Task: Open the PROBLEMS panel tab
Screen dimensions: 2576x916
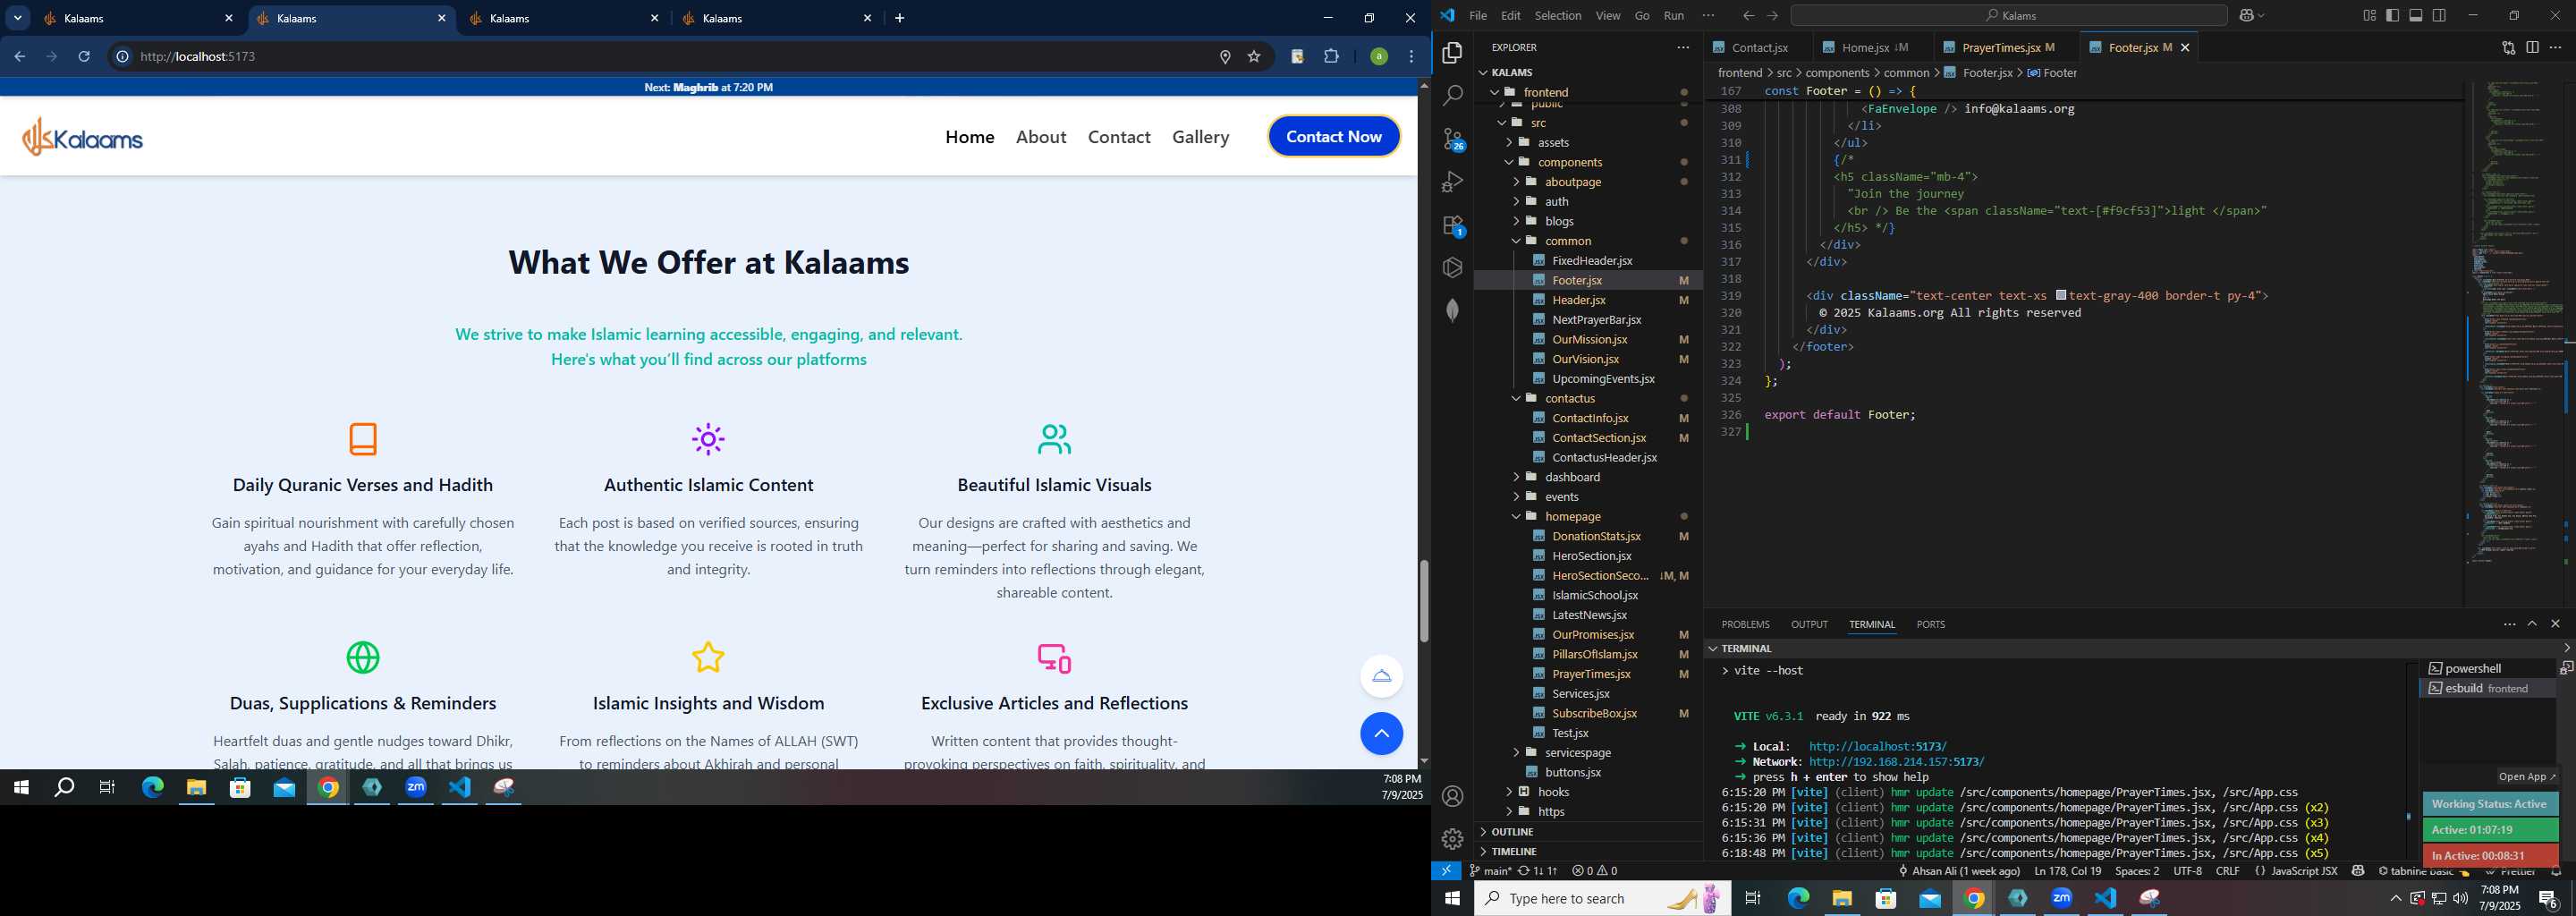Action: (1745, 624)
